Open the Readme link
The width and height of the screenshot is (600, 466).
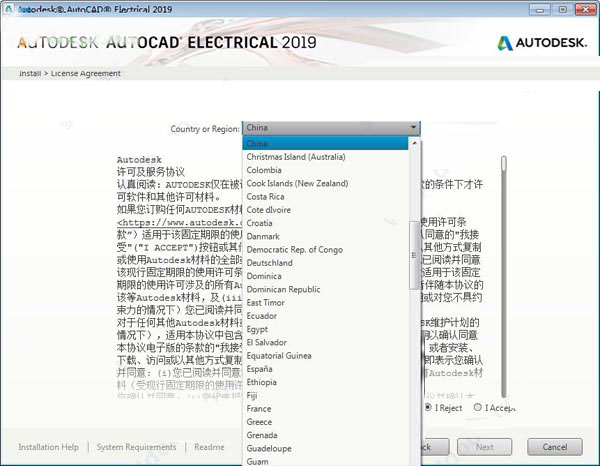[x=209, y=447]
